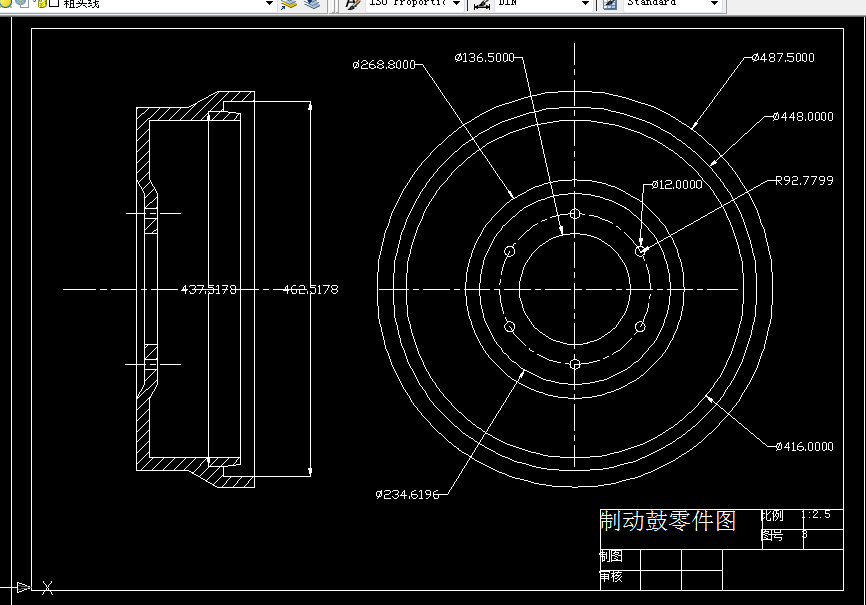Open the dimension style manager icon

click(482, 4)
